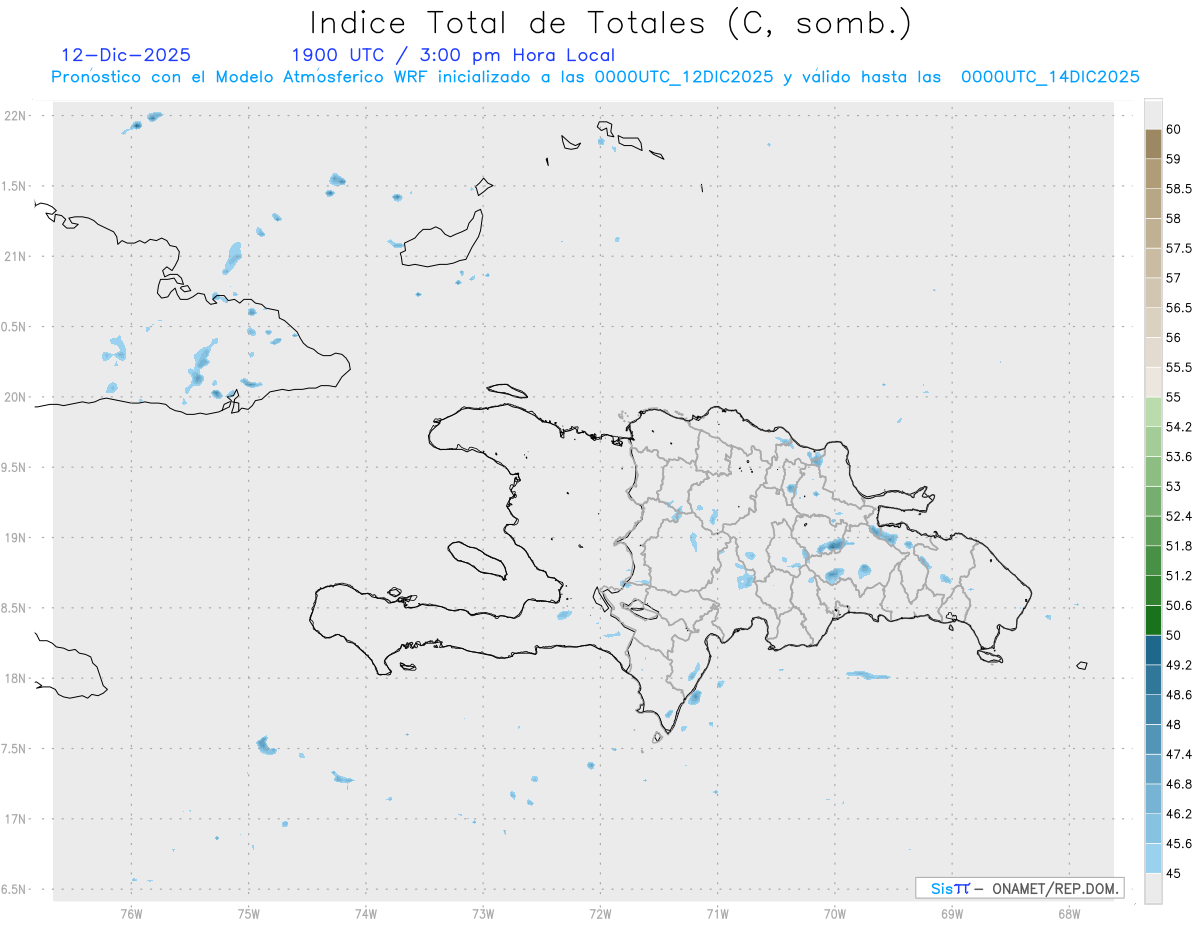1200x927 pixels.
Task: Click the '9.5N' latitude tick label
Action: [15, 468]
